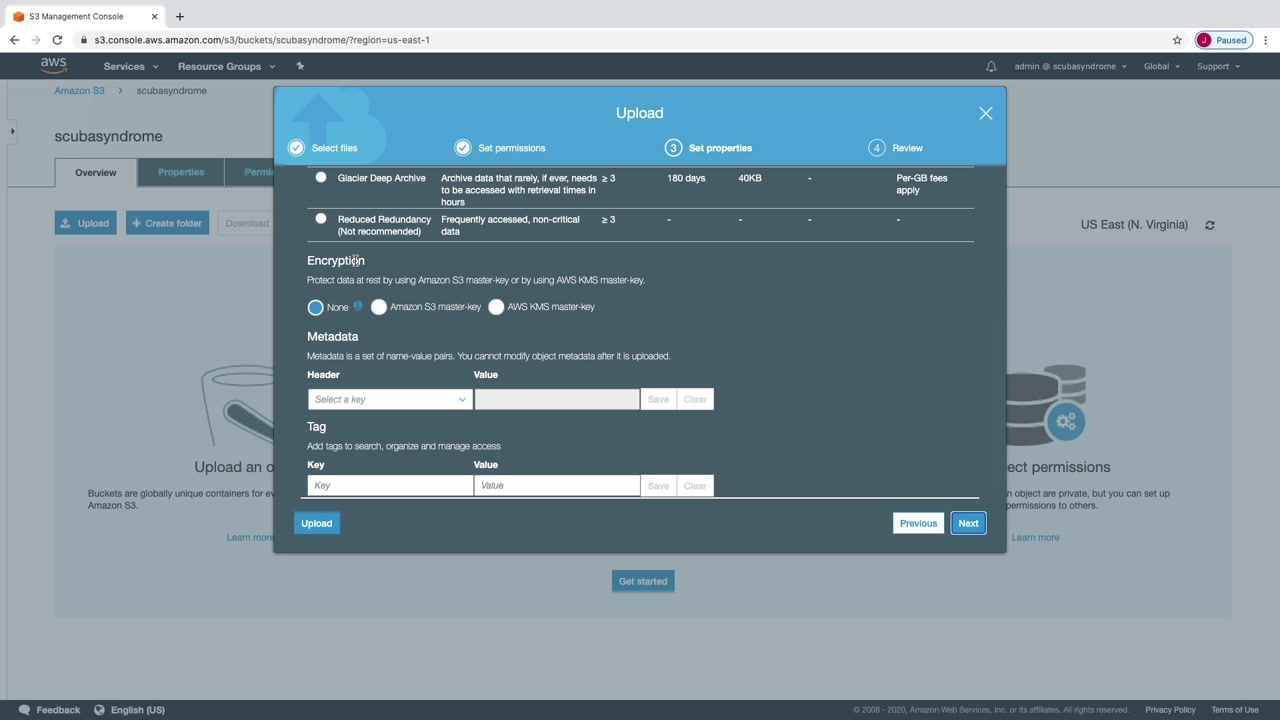Open the Resource Groups menu
The width and height of the screenshot is (1280, 720).
tap(226, 66)
